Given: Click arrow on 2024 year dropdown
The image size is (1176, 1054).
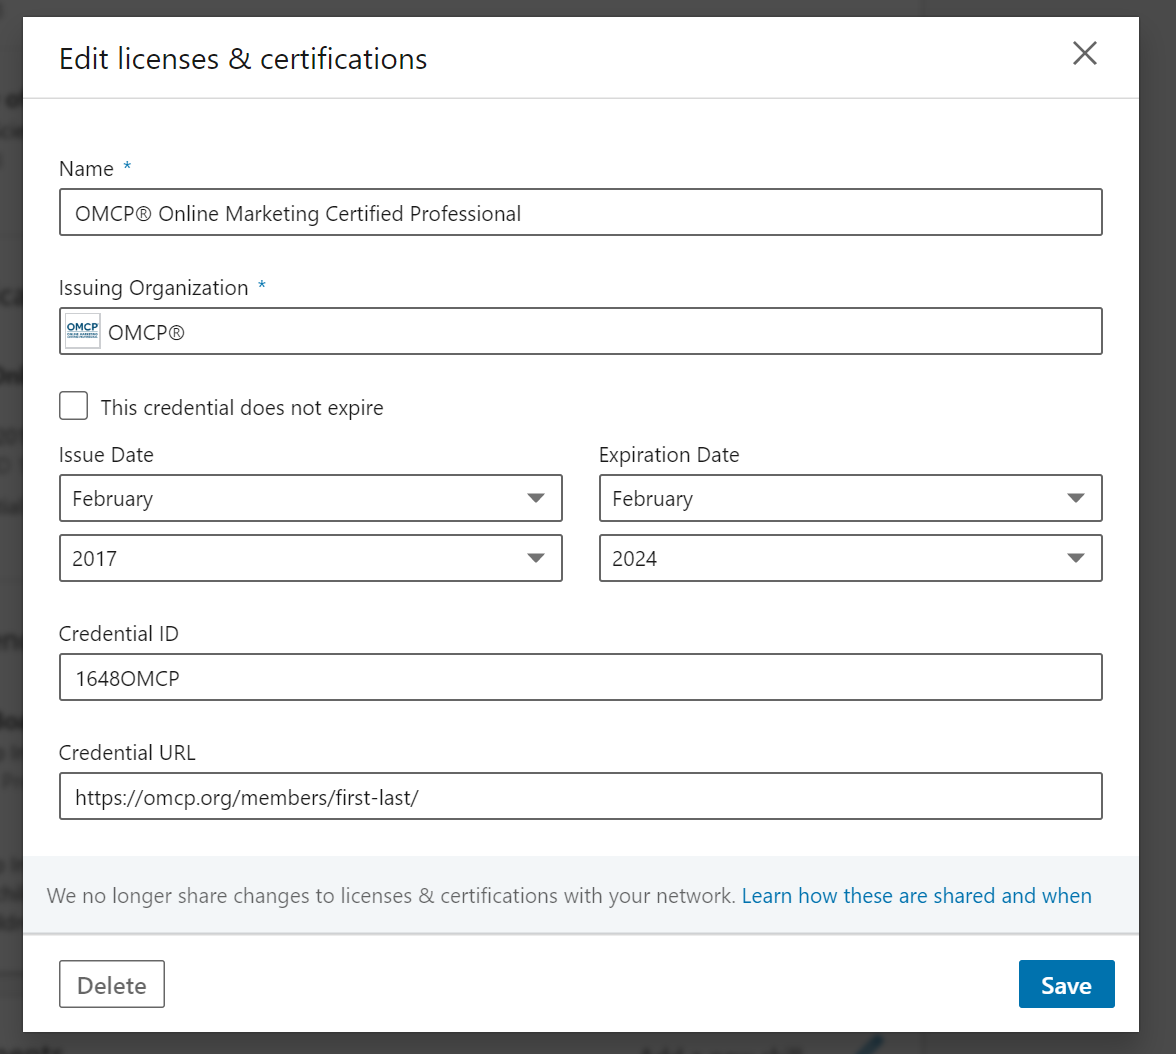Looking at the screenshot, I should (x=1076, y=558).
